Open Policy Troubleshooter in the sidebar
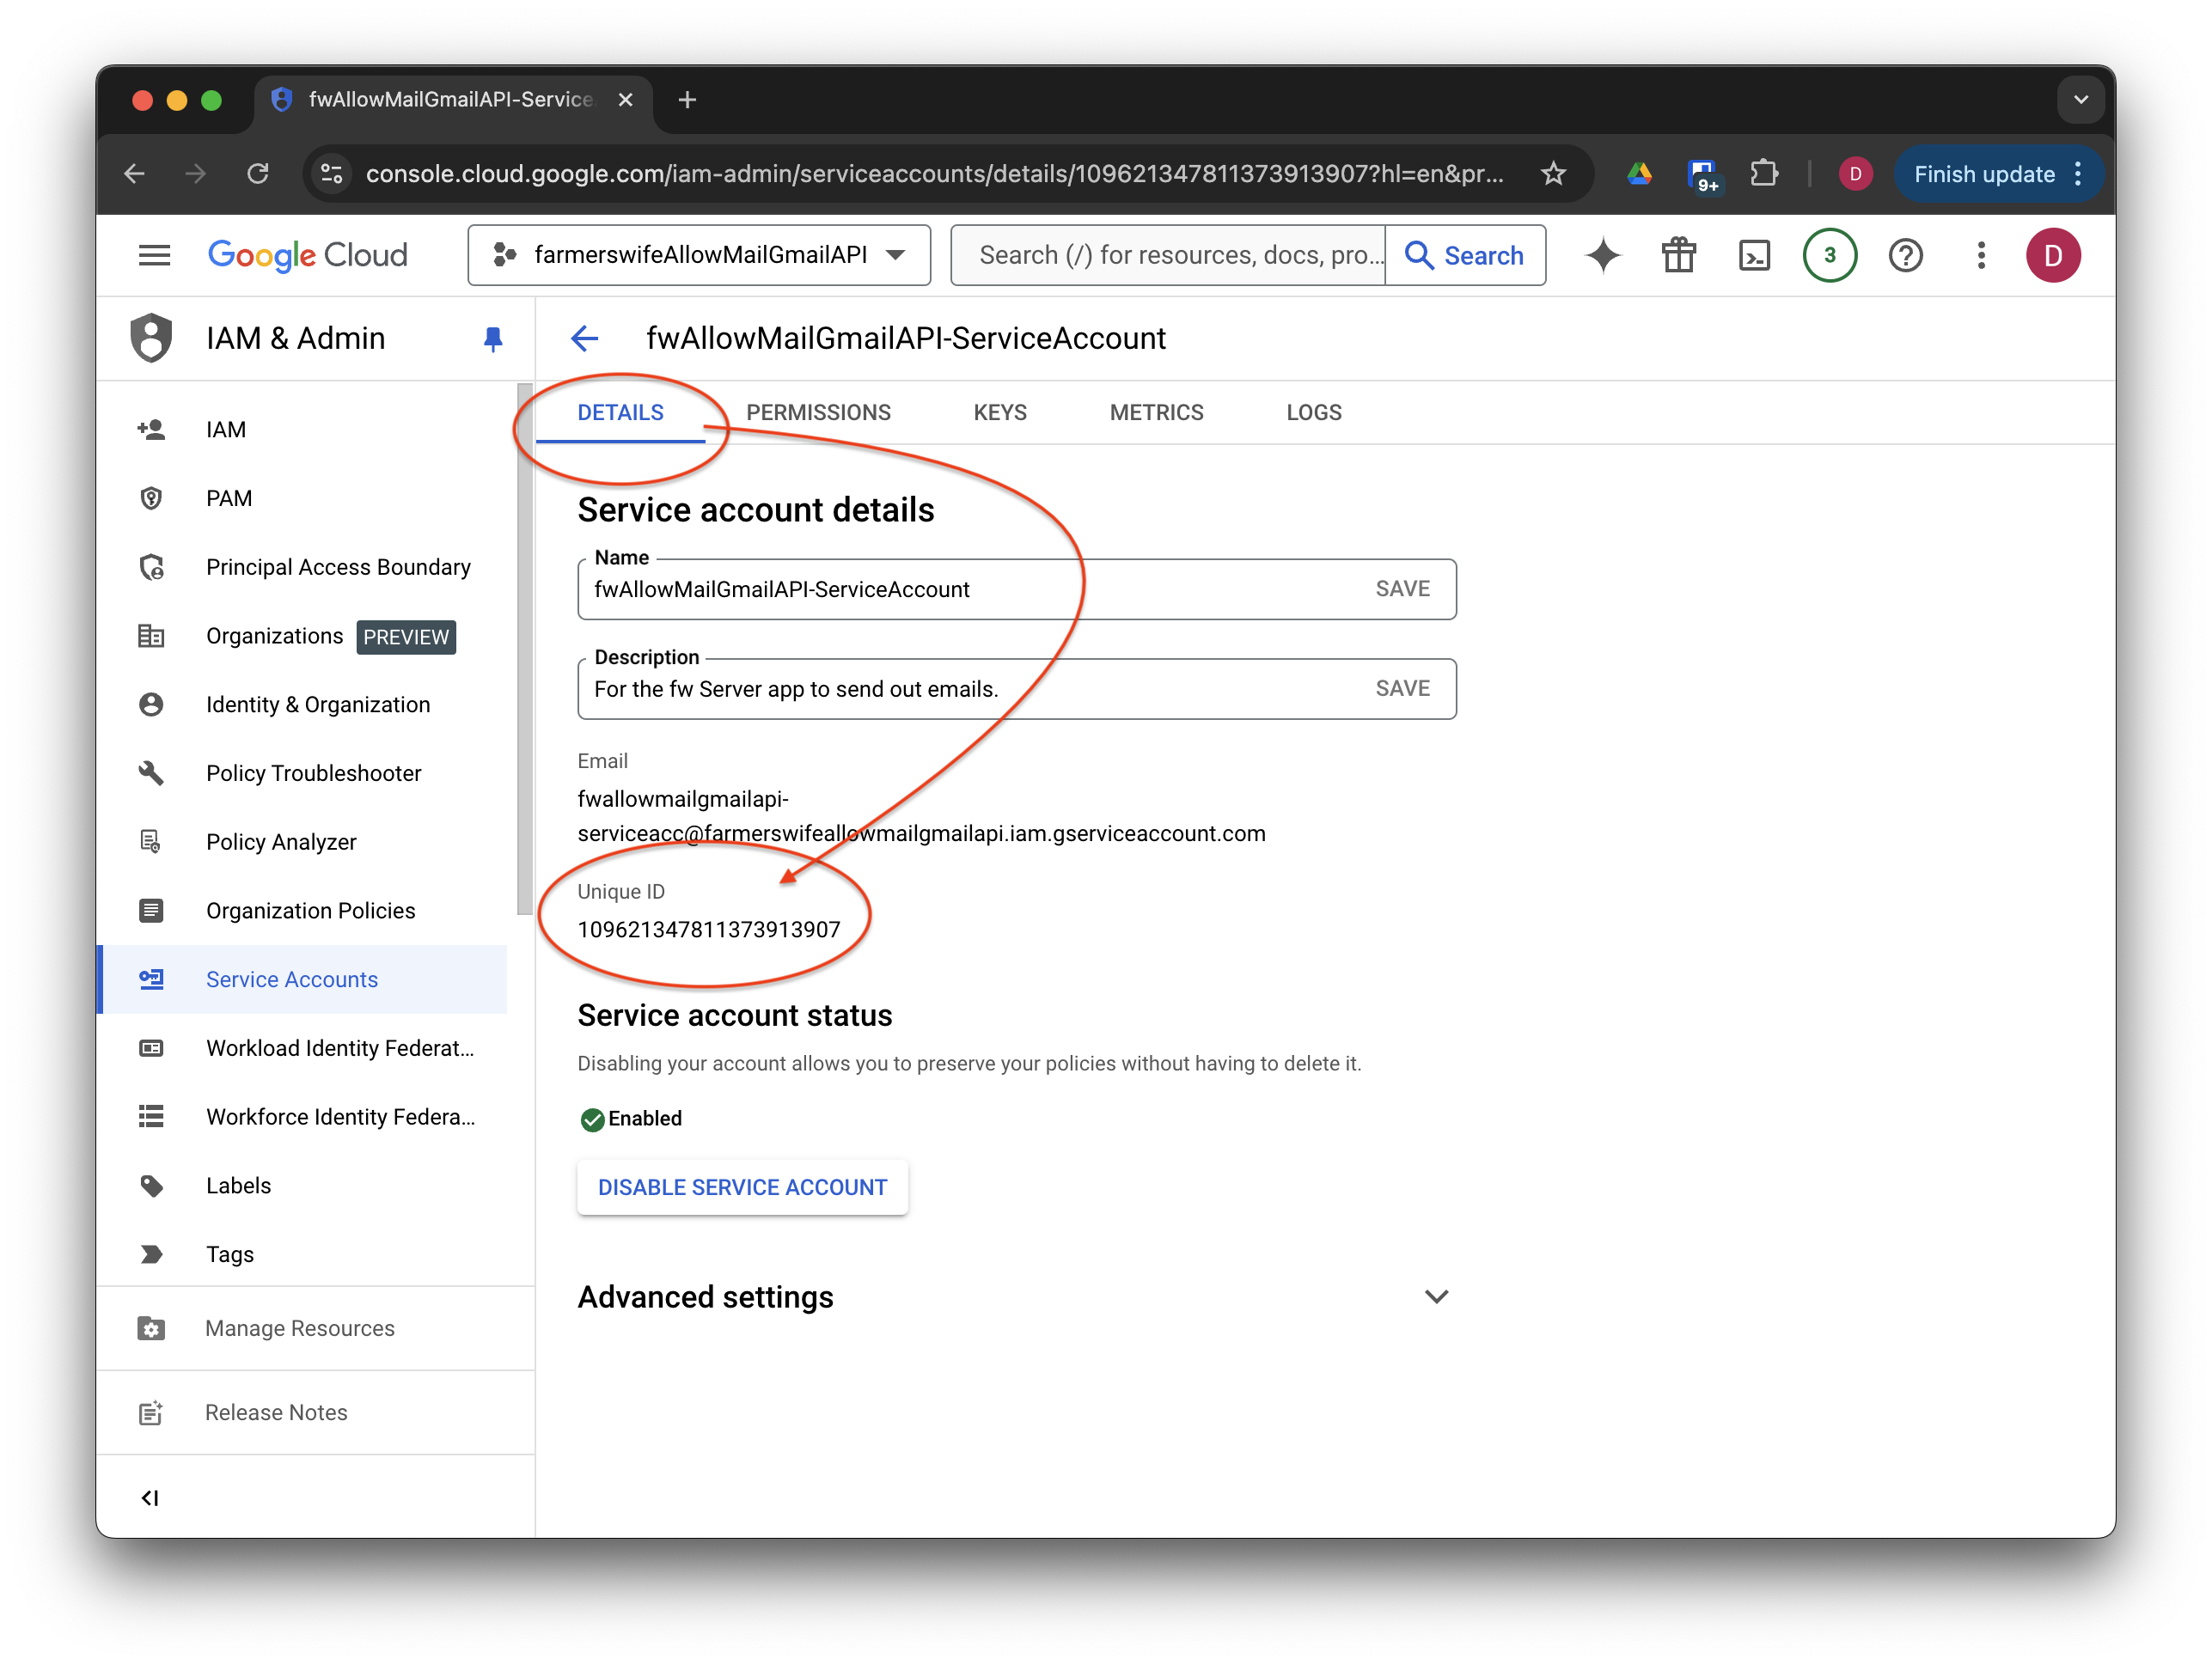Image resolution: width=2212 pixels, height=1665 pixels. [313, 773]
